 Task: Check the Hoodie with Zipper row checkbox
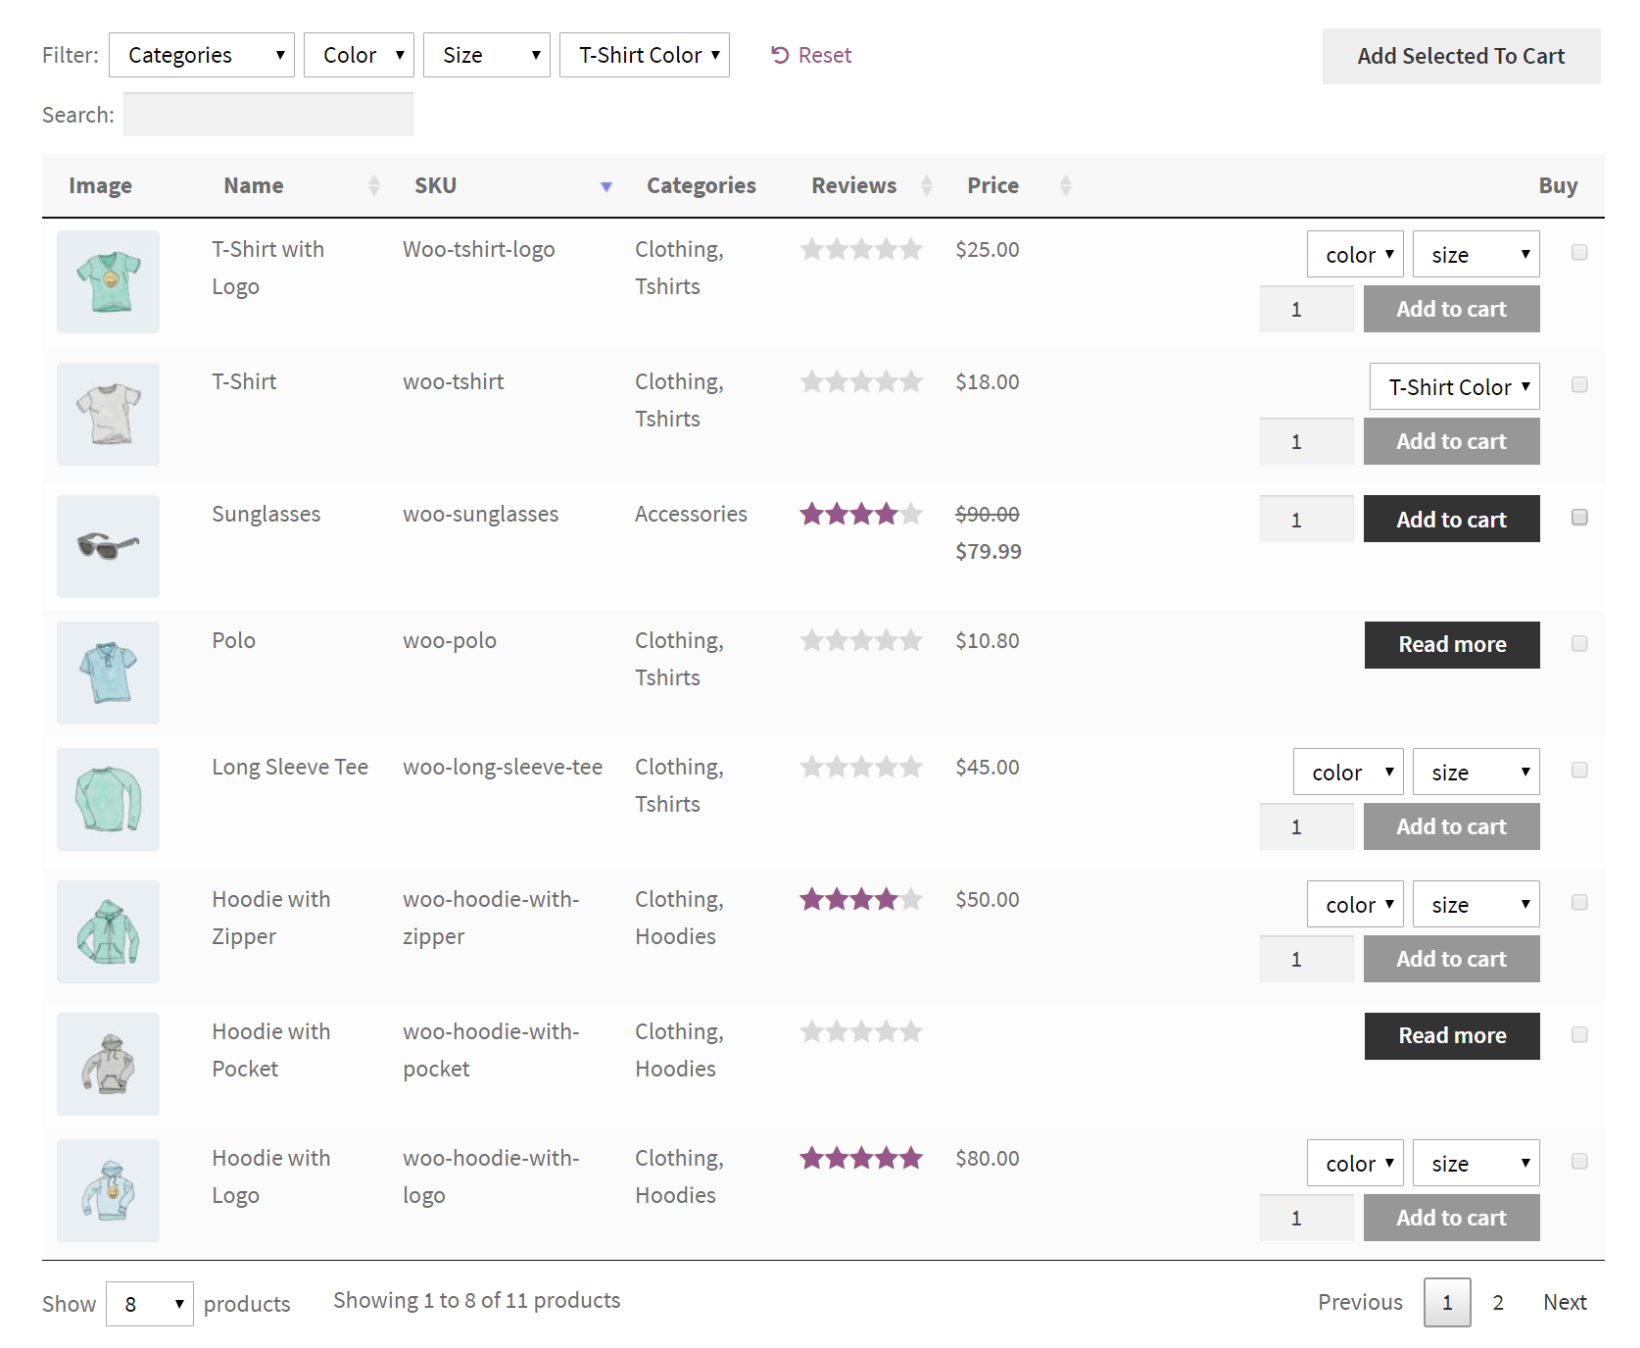[1579, 903]
